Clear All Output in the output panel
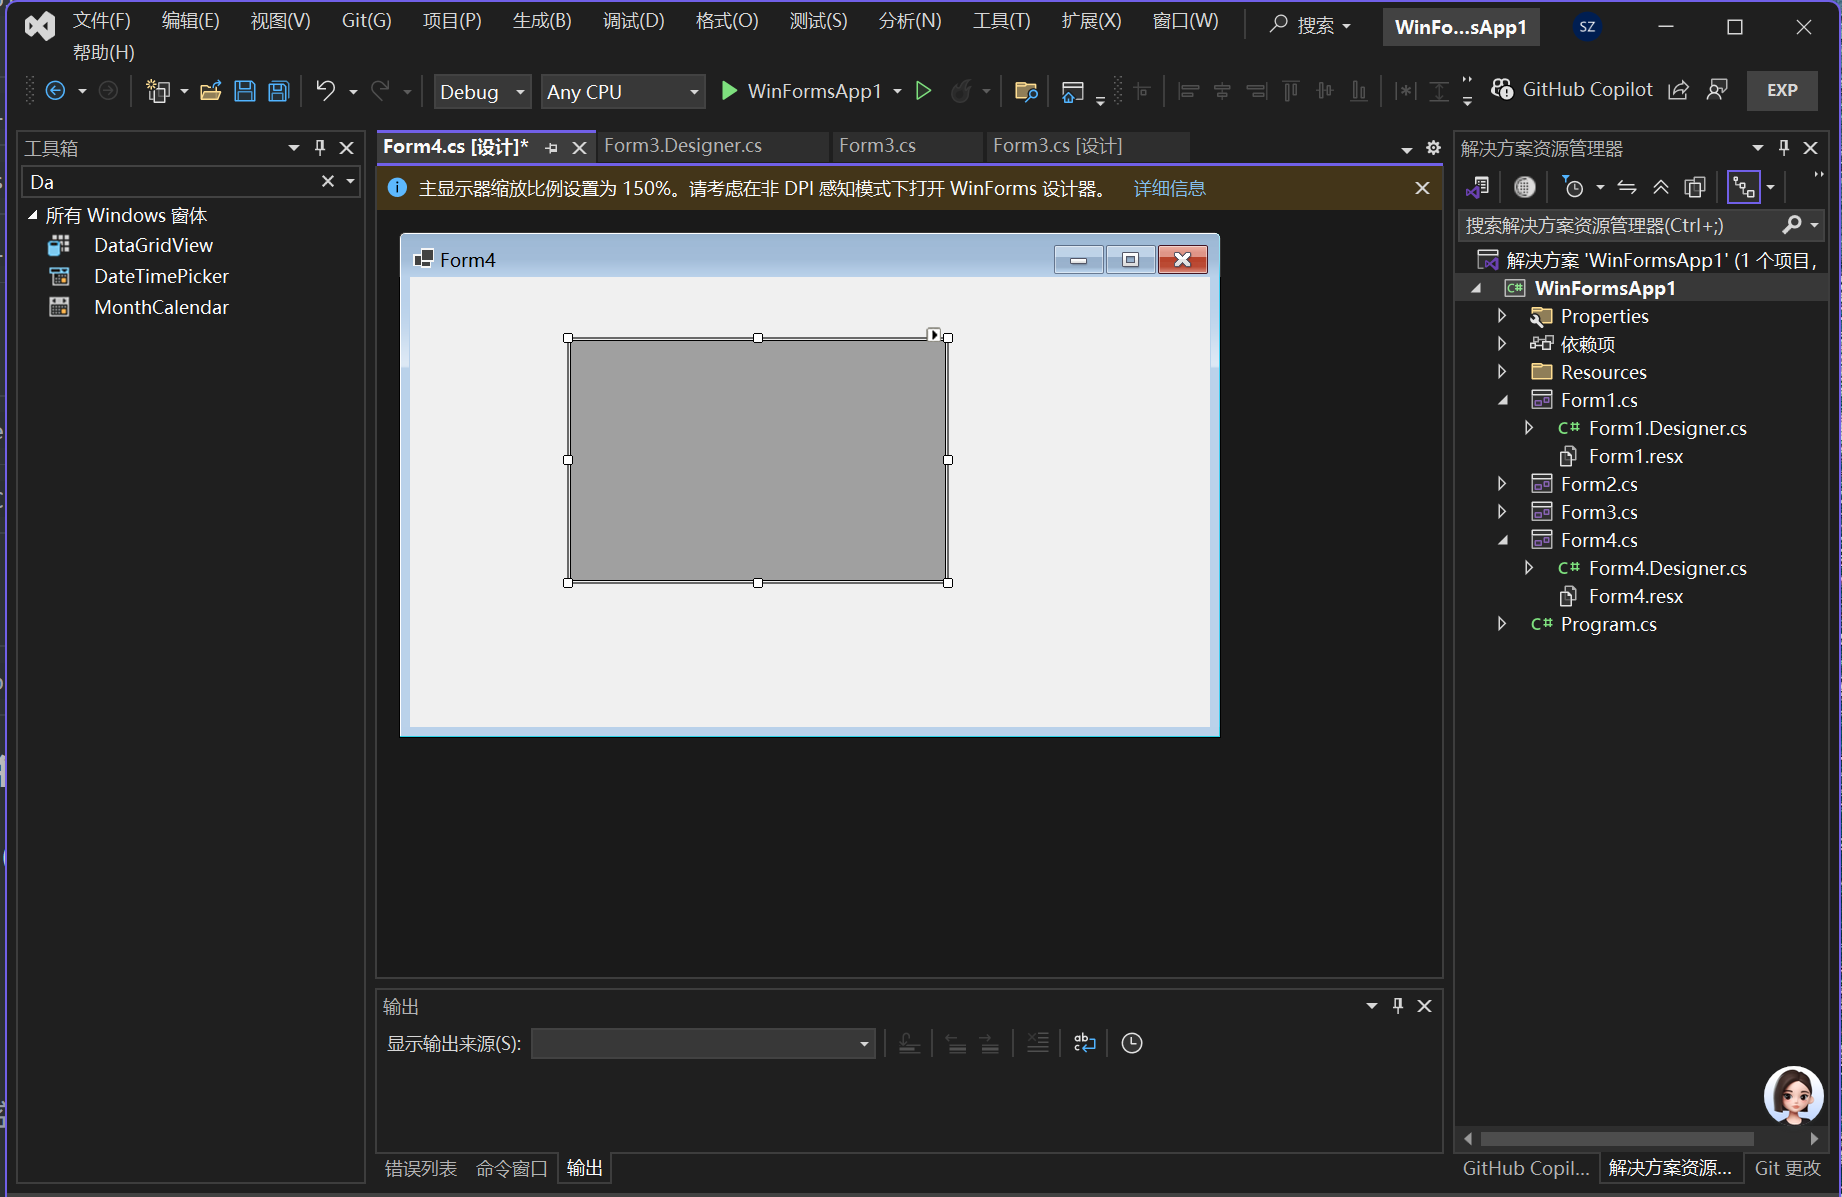Image resolution: width=1842 pixels, height=1197 pixels. [x=1038, y=1043]
